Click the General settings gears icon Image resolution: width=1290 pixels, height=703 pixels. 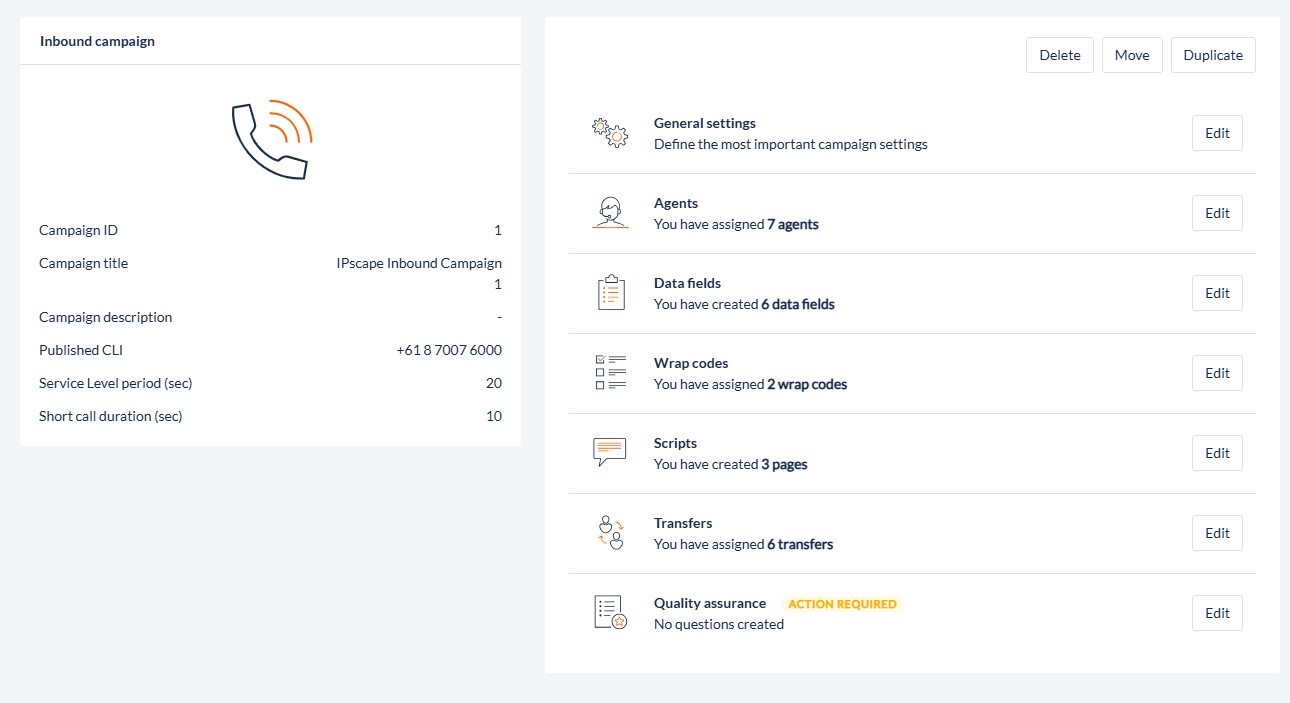coord(610,132)
